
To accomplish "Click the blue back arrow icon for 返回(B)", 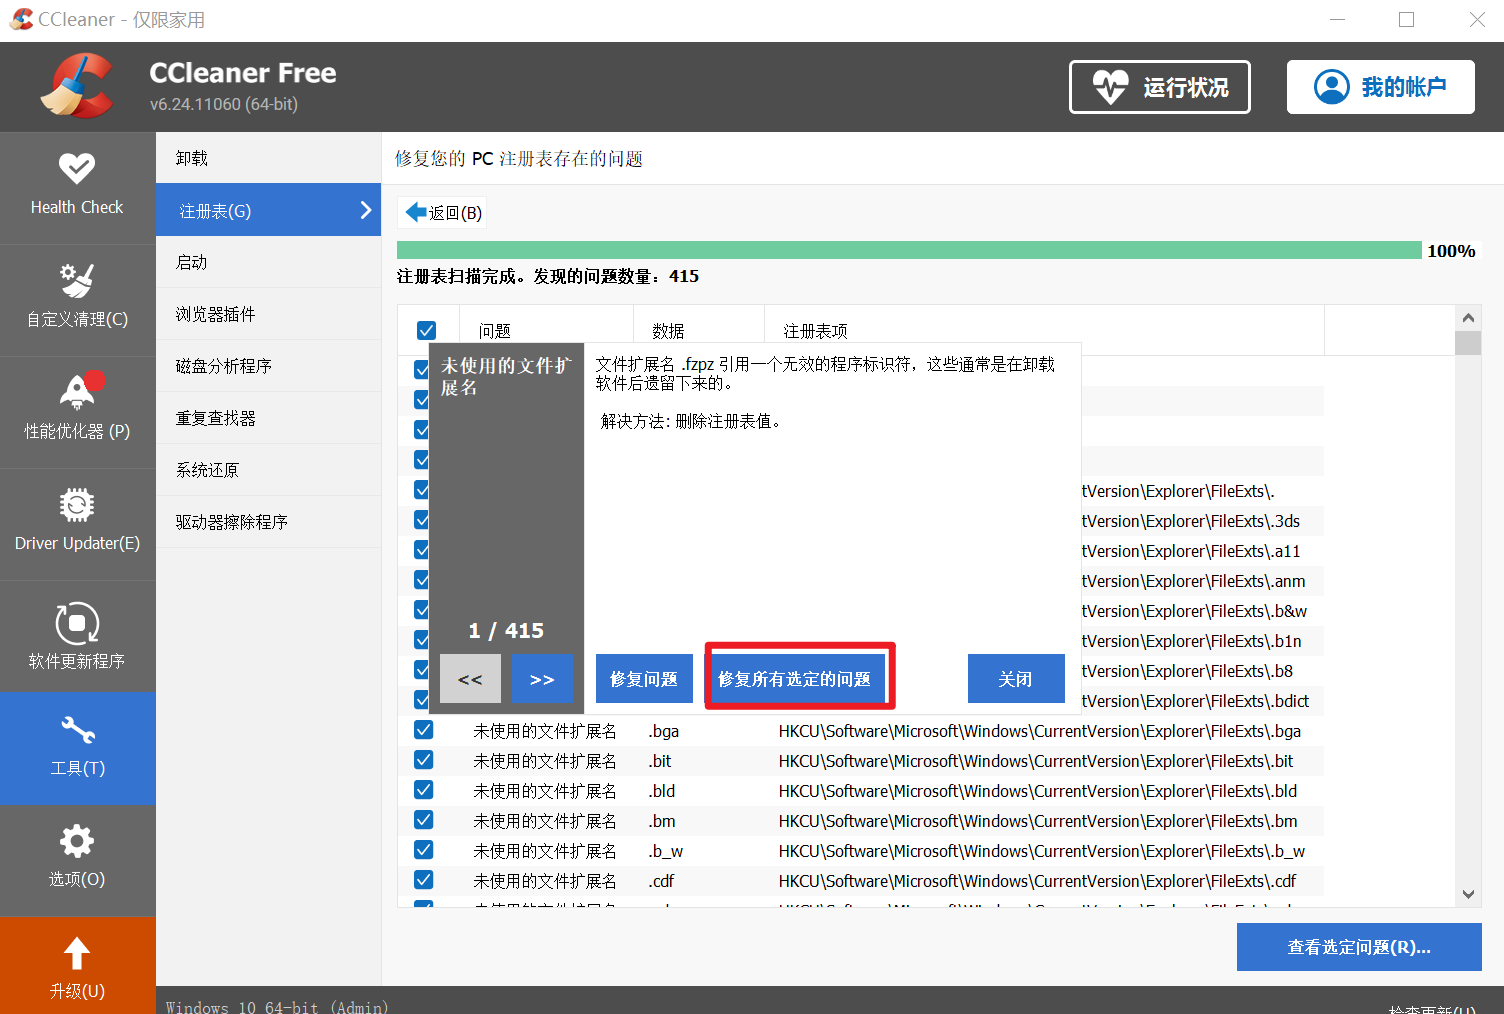I will (x=416, y=212).
